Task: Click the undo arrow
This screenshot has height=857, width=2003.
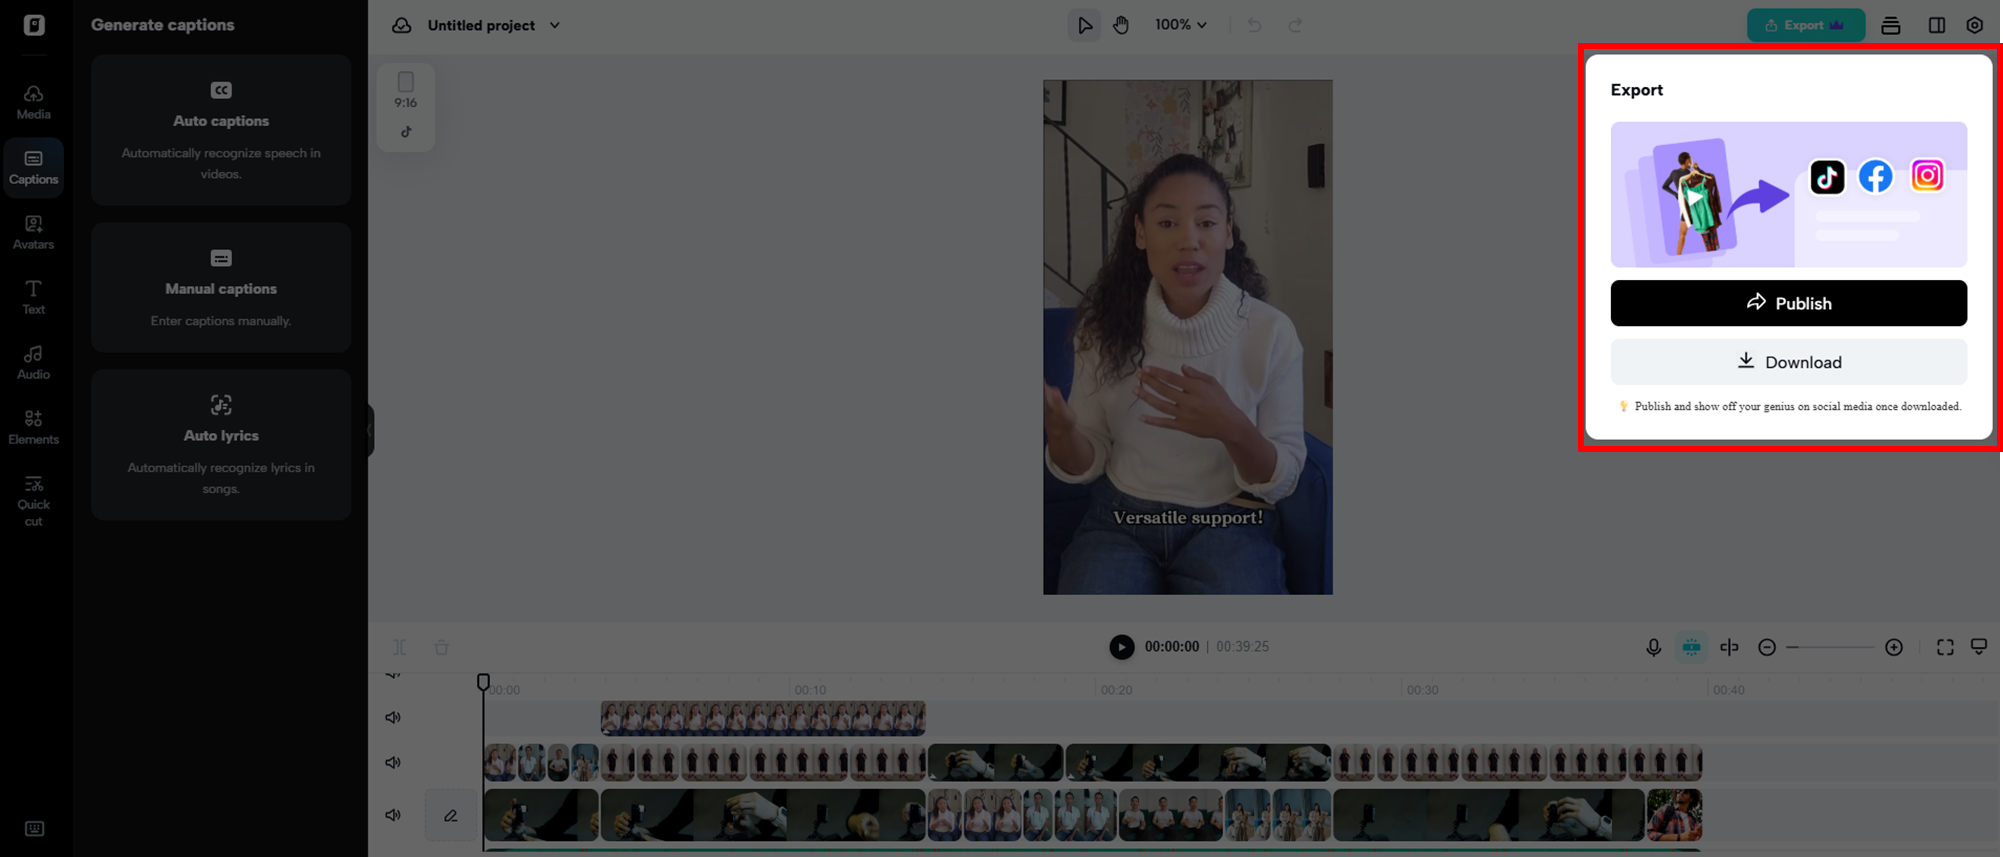Action: pyautogui.click(x=1254, y=25)
